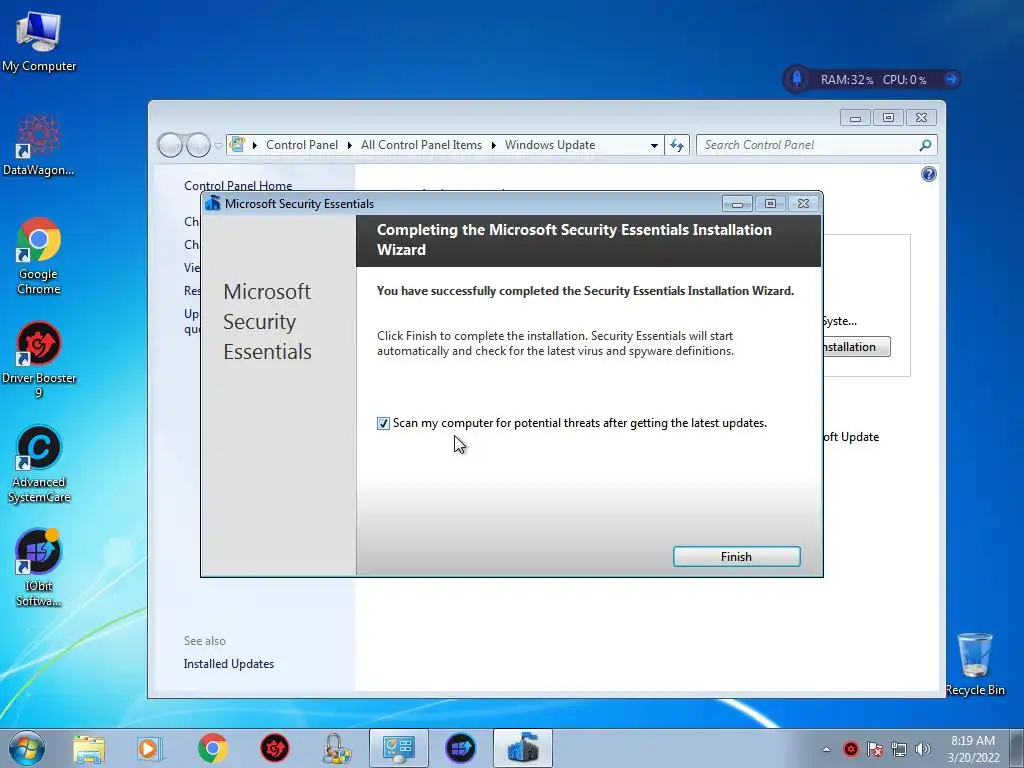Open Control Panel Home link
The height and width of the screenshot is (768, 1024).
(238, 185)
